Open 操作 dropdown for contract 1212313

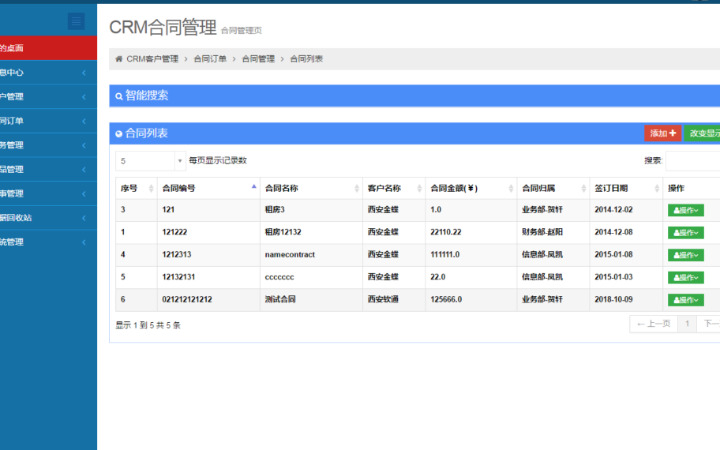pyautogui.click(x=686, y=255)
